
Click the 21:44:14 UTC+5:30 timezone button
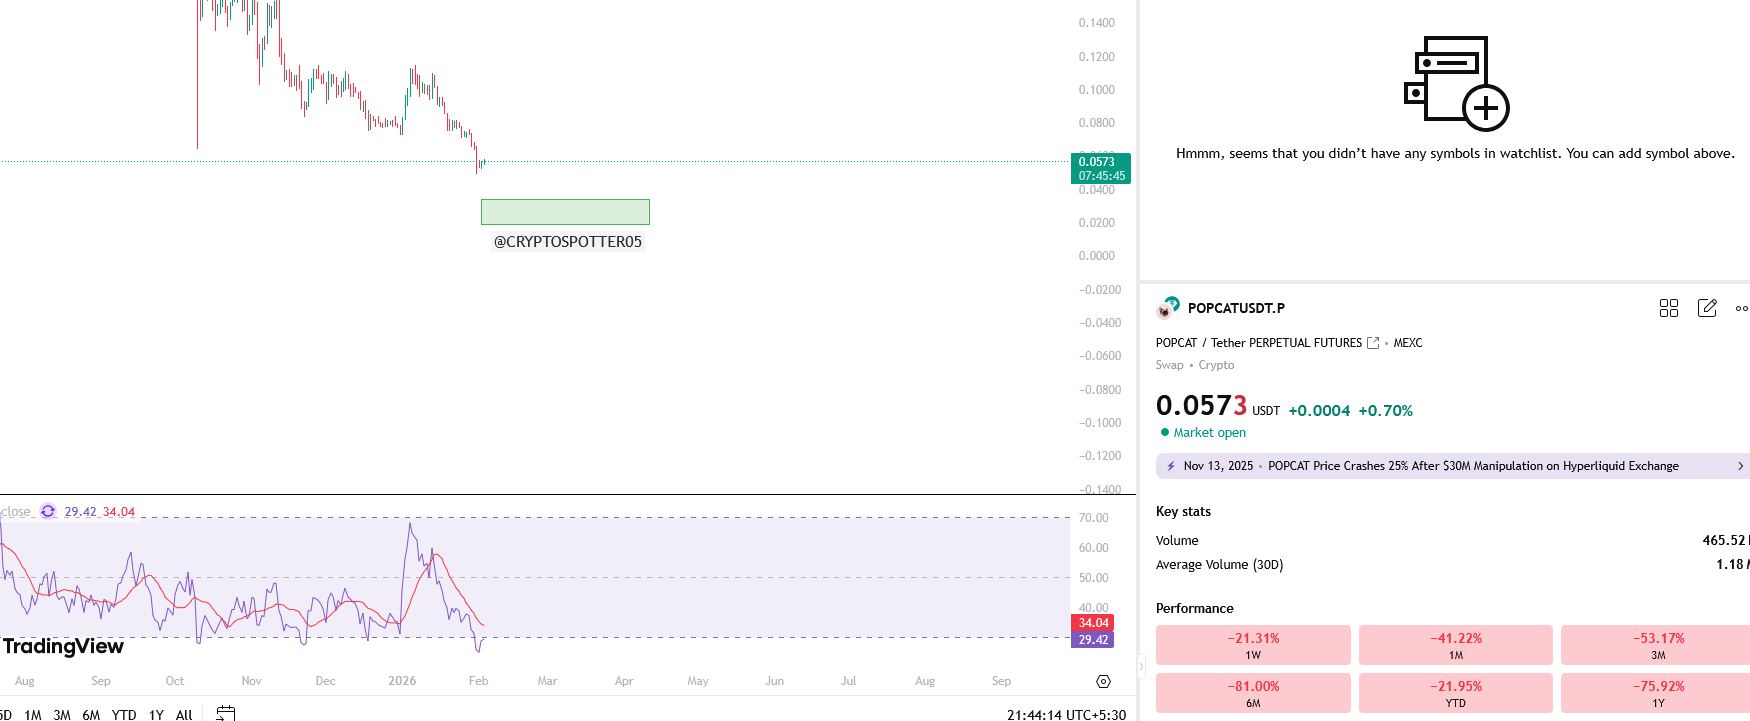pos(1066,714)
